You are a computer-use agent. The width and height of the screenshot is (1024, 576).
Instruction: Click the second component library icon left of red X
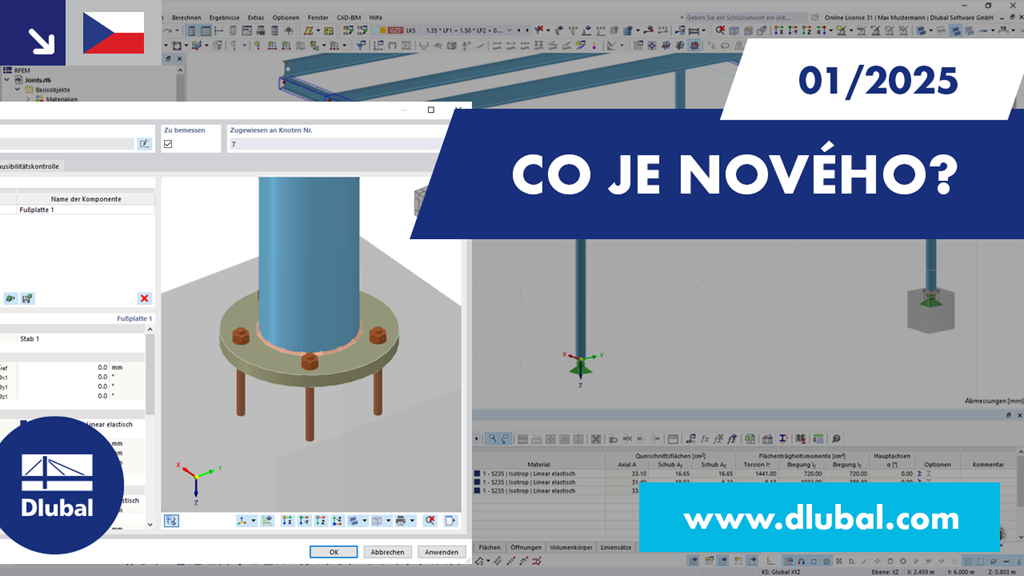point(27,298)
